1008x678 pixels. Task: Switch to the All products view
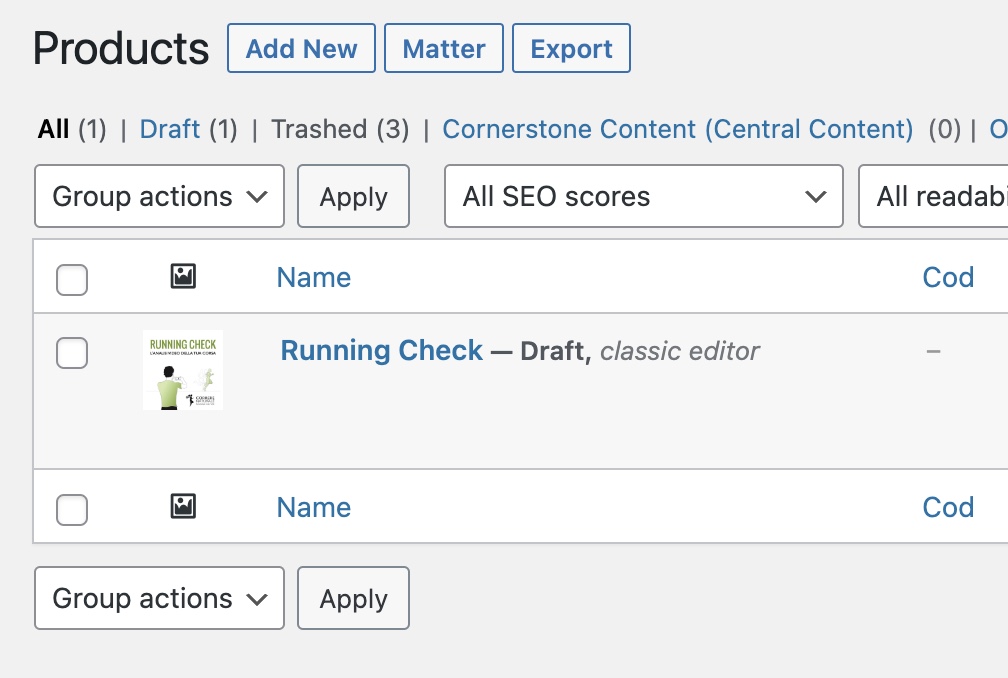(x=54, y=129)
